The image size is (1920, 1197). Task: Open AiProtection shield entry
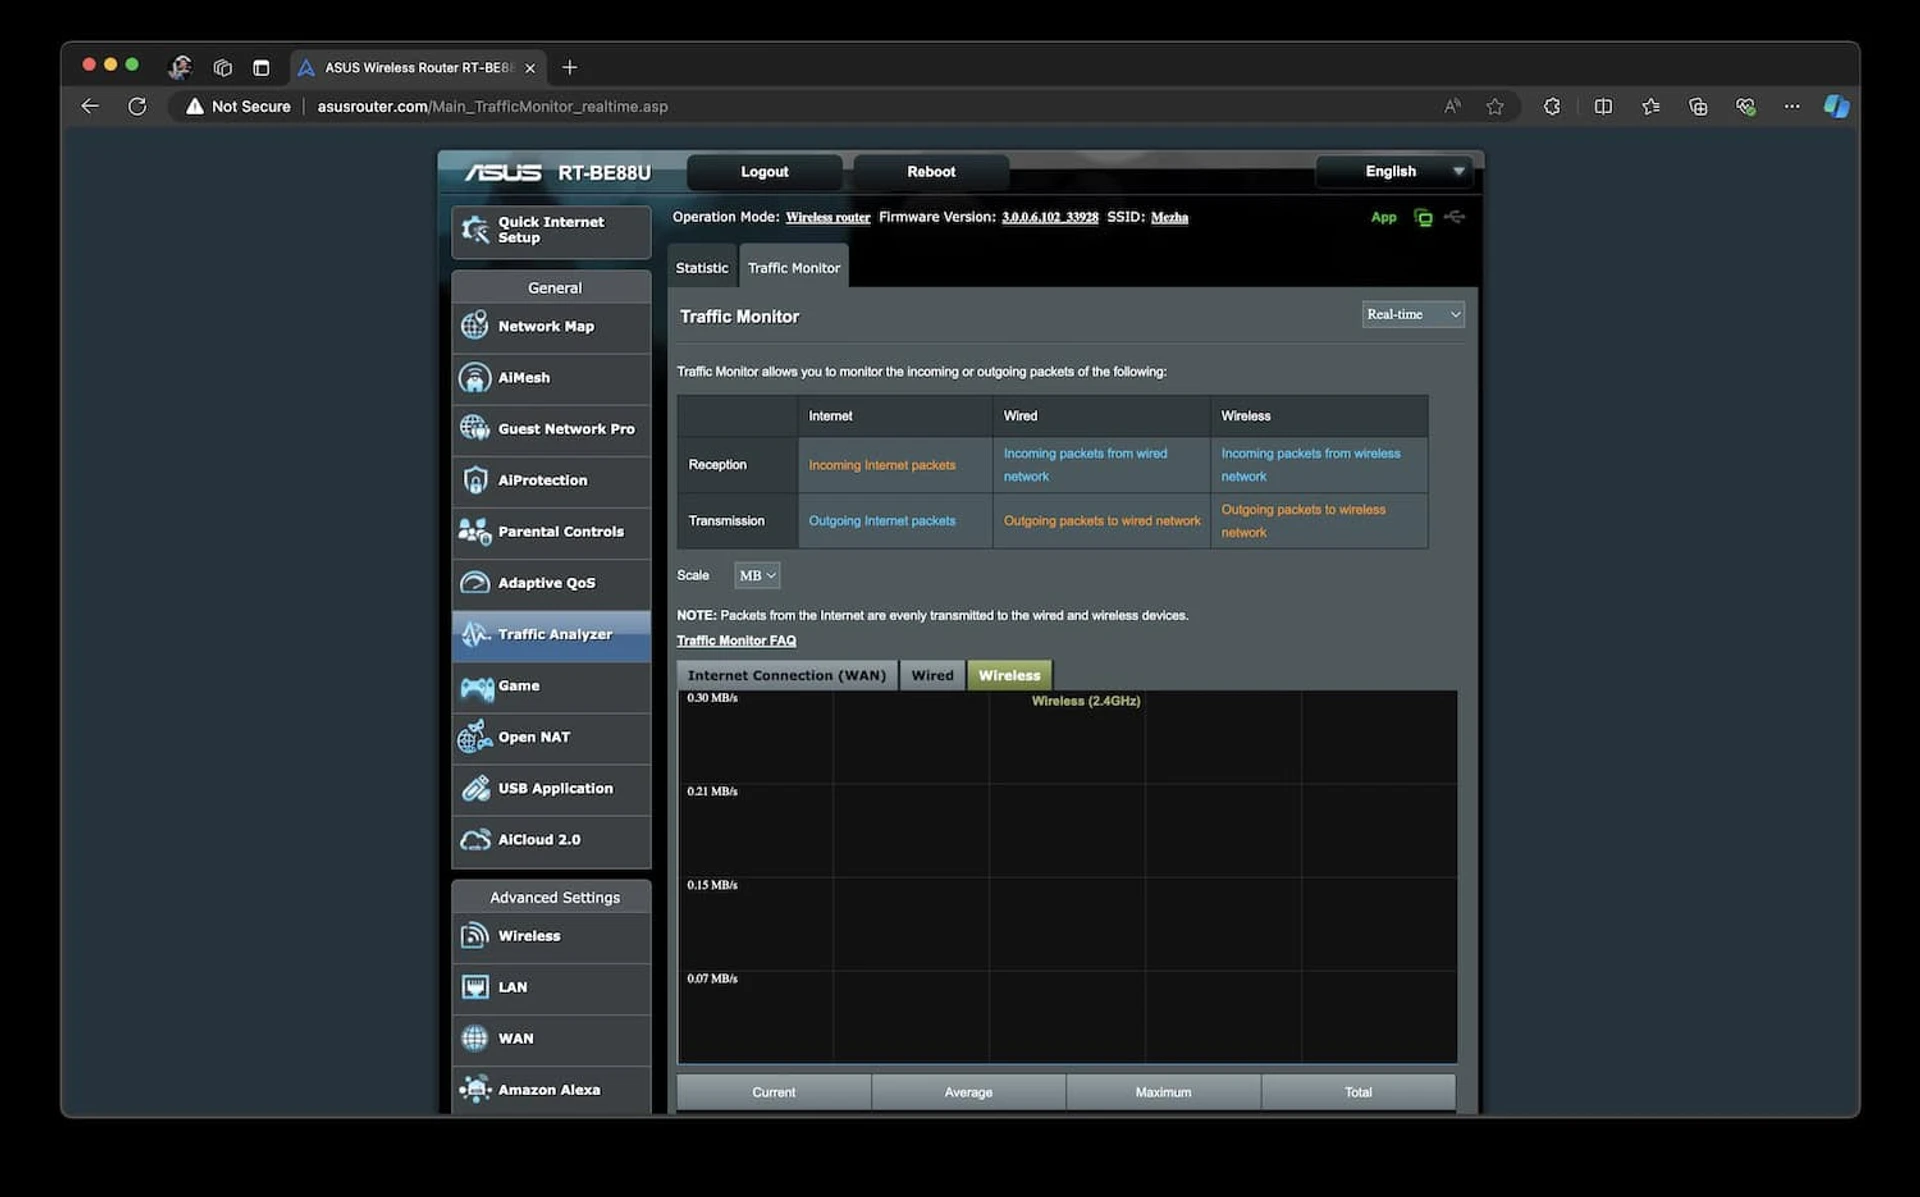[x=551, y=480]
